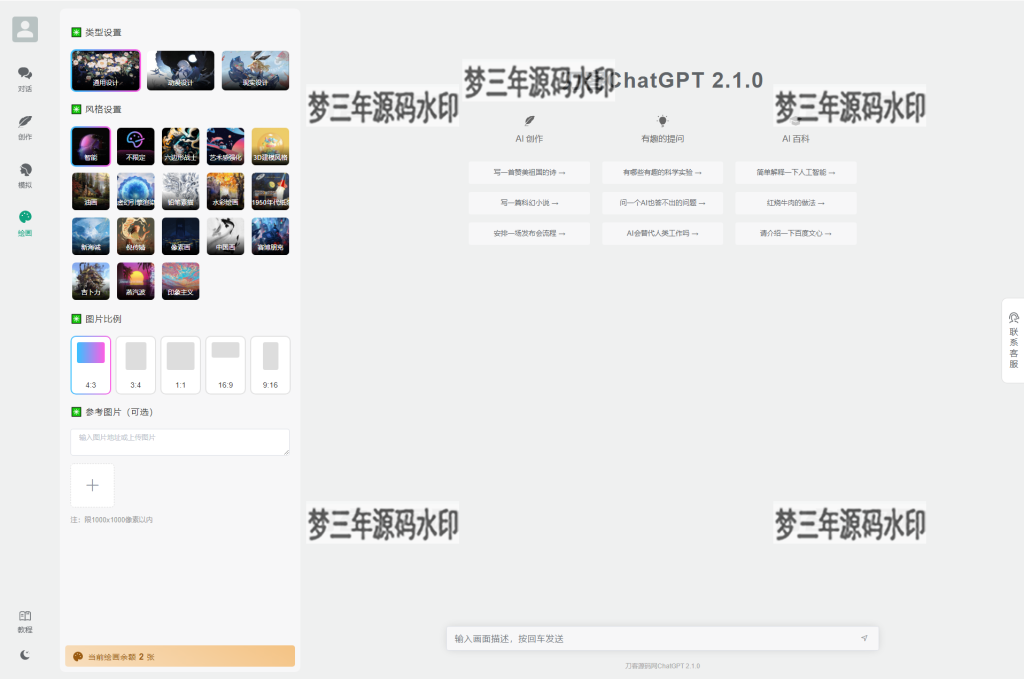Click prompt 请介绍一下百度文心
This screenshot has width=1024, height=679.
coord(795,233)
